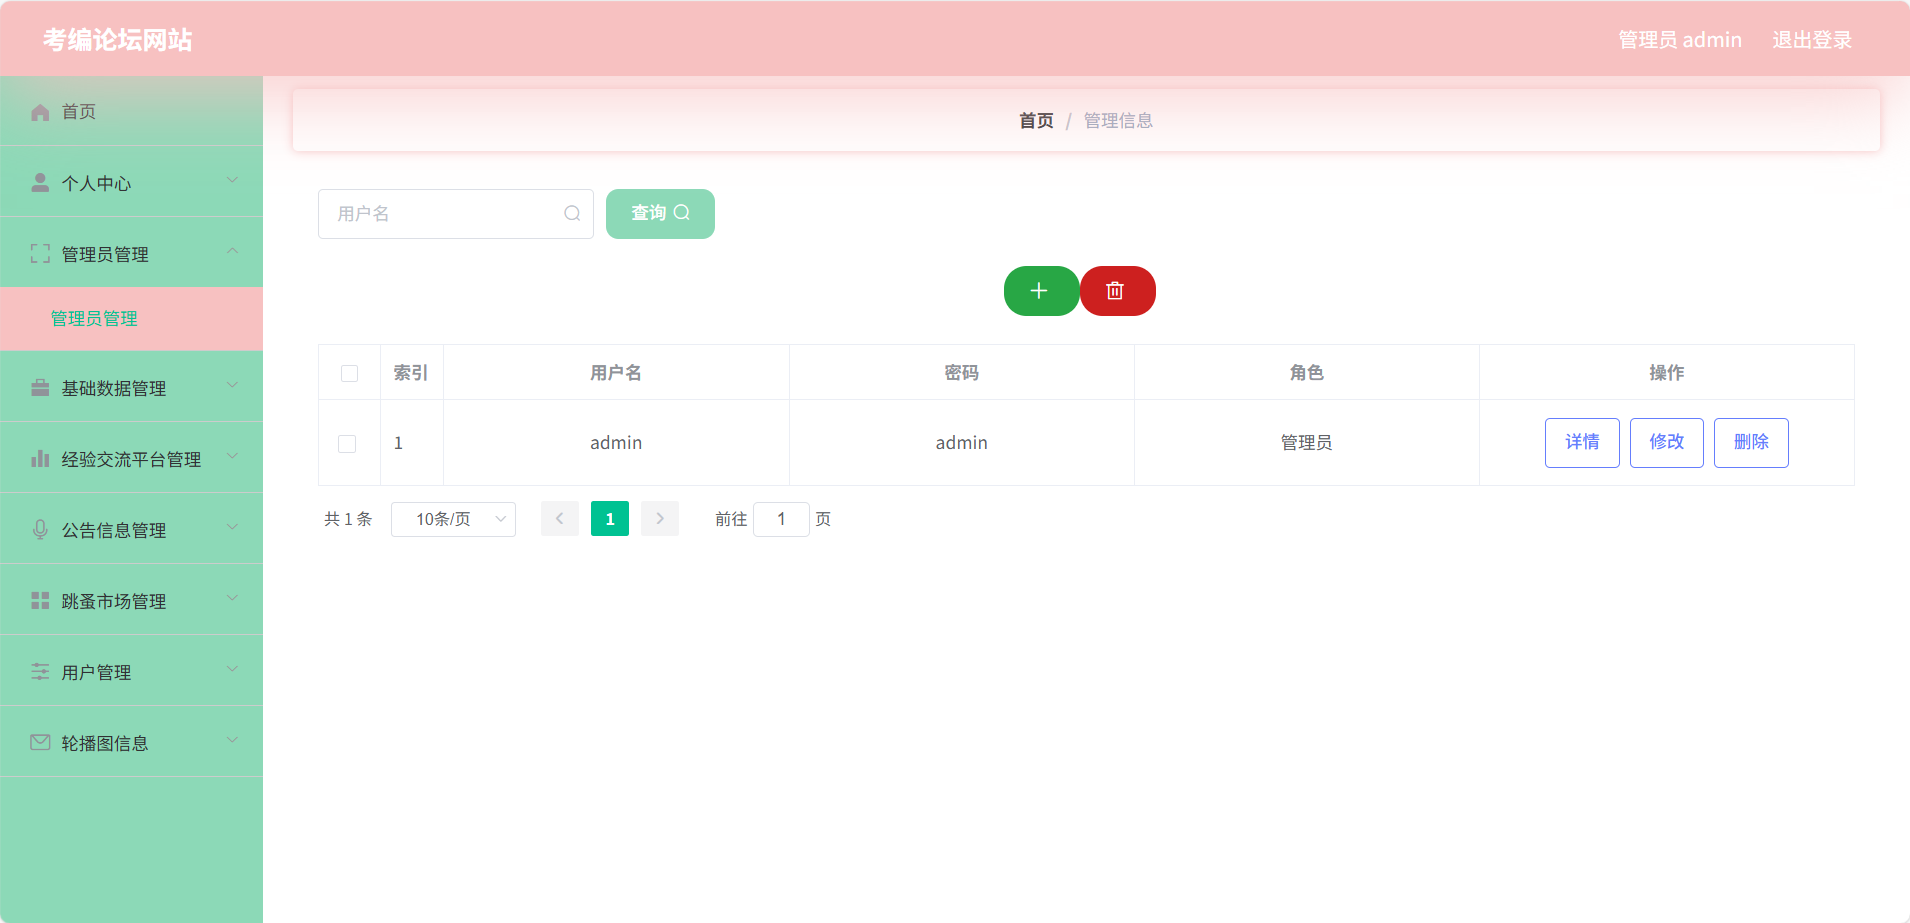Expand 轮播图信息 using its chevron

coord(232,740)
